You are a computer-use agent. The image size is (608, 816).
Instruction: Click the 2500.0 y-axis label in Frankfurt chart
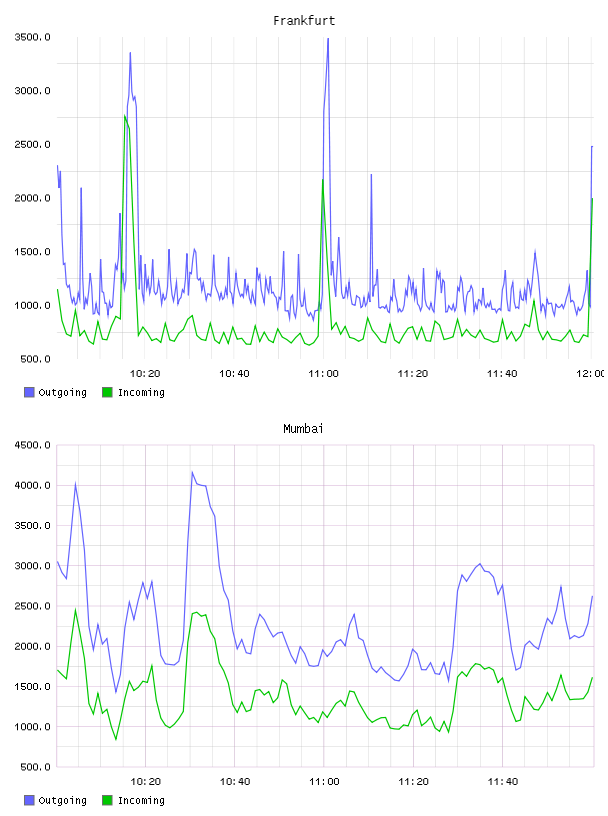33,144
